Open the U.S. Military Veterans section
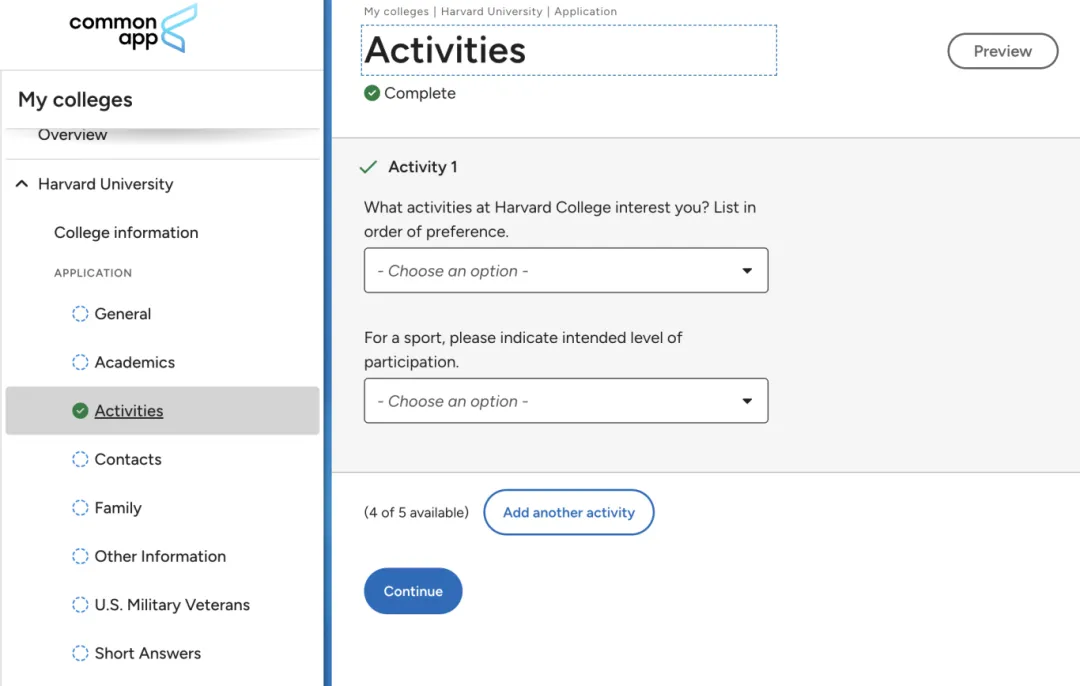Viewport: 1080px width, 686px height. (172, 605)
